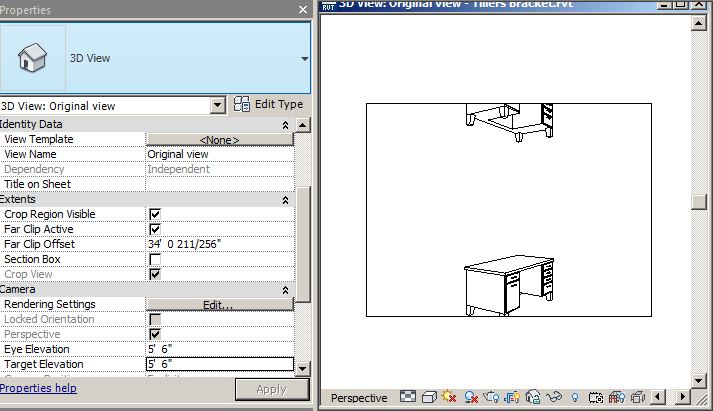This screenshot has height=411, width=713.
Task: Click the 3D view vertical scroll down arrow
Action: (x=698, y=380)
